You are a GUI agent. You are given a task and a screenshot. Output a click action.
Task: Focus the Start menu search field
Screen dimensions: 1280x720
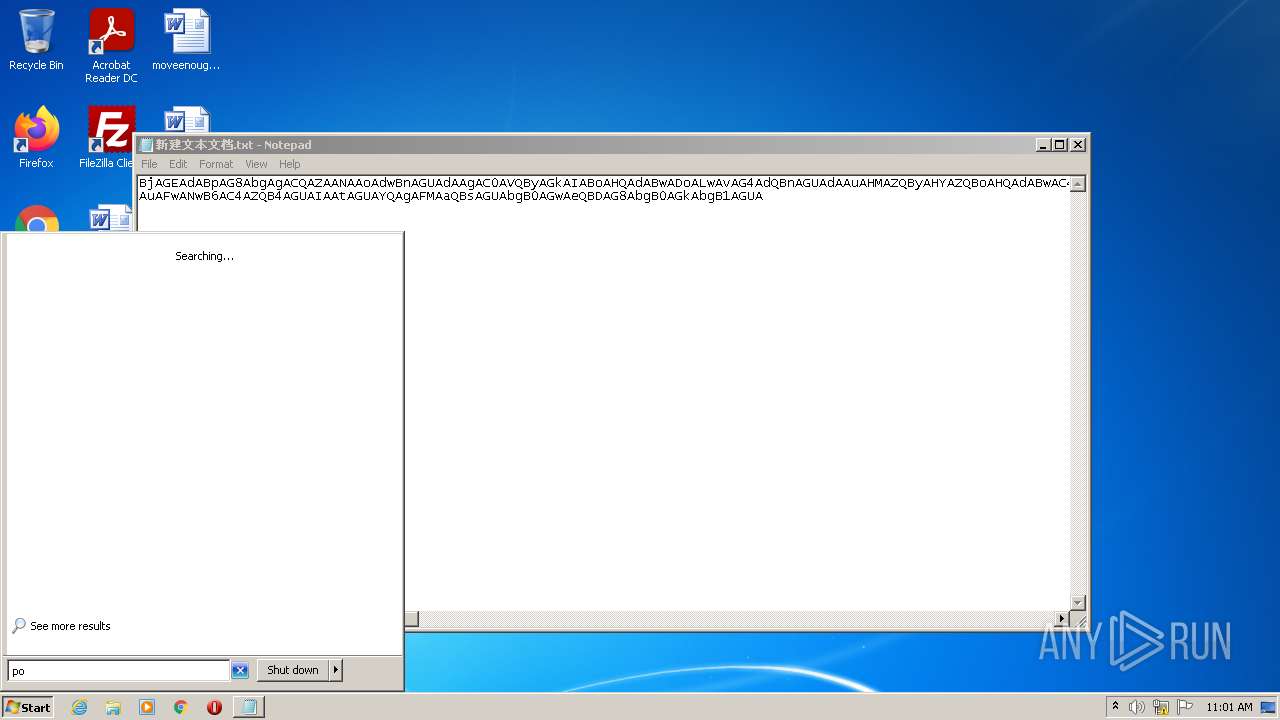pyautogui.click(x=118, y=670)
